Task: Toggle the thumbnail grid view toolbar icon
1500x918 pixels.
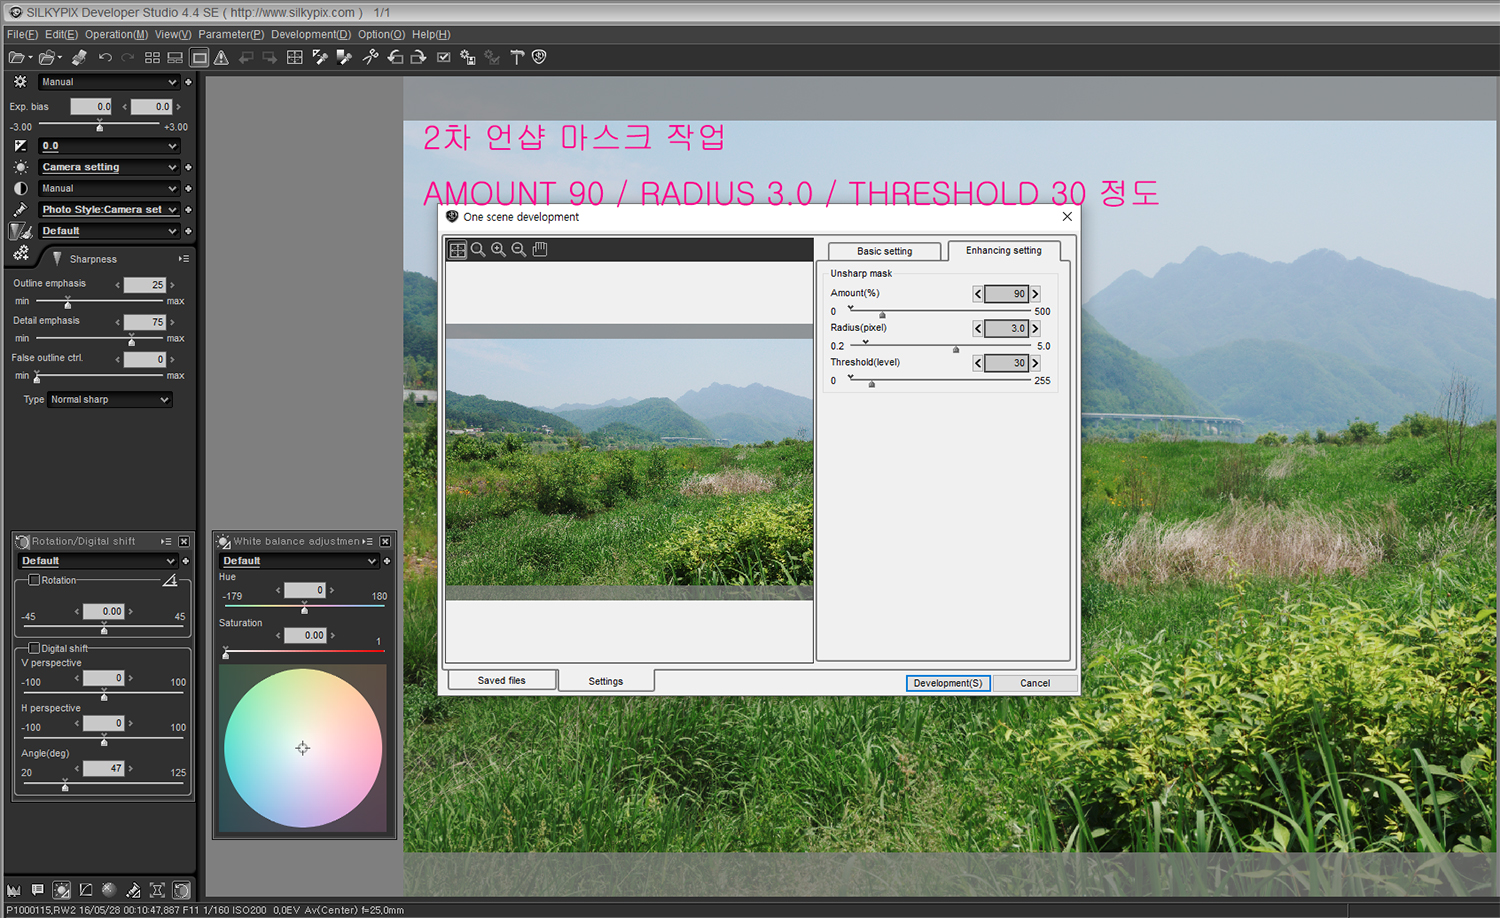Action: point(152,58)
